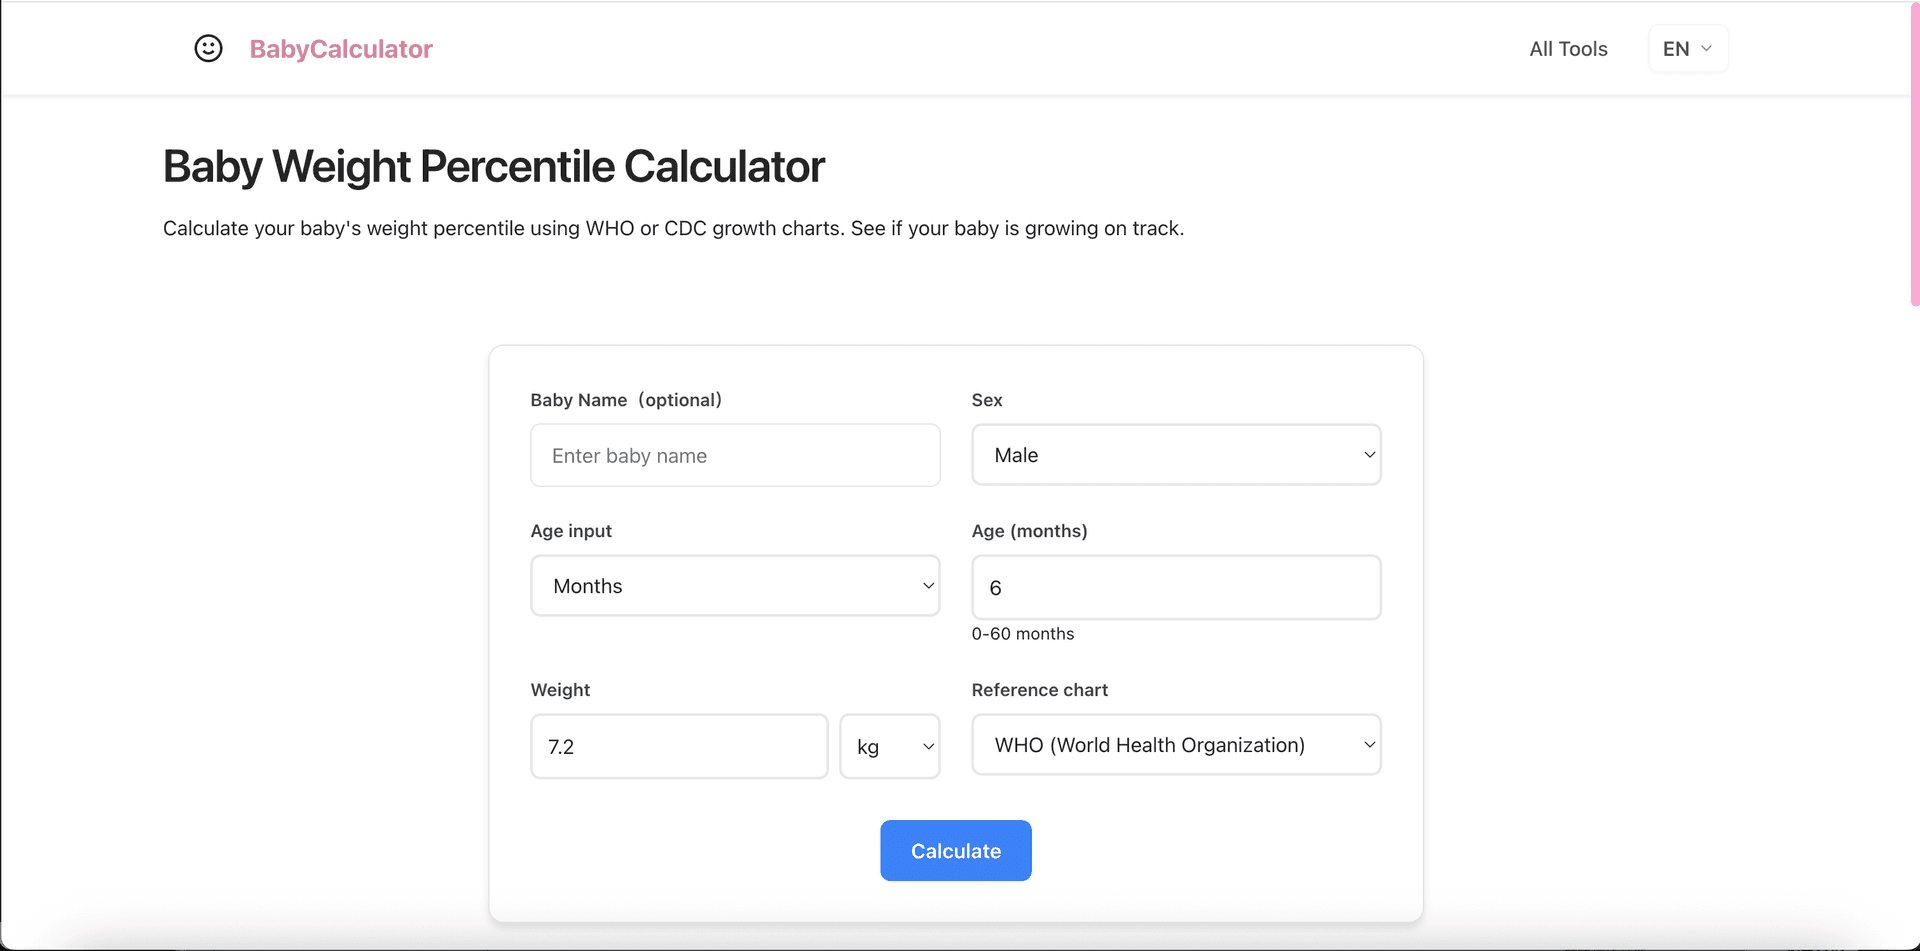
Task: Open the BabyCalculator home via logo
Action: tap(341, 48)
